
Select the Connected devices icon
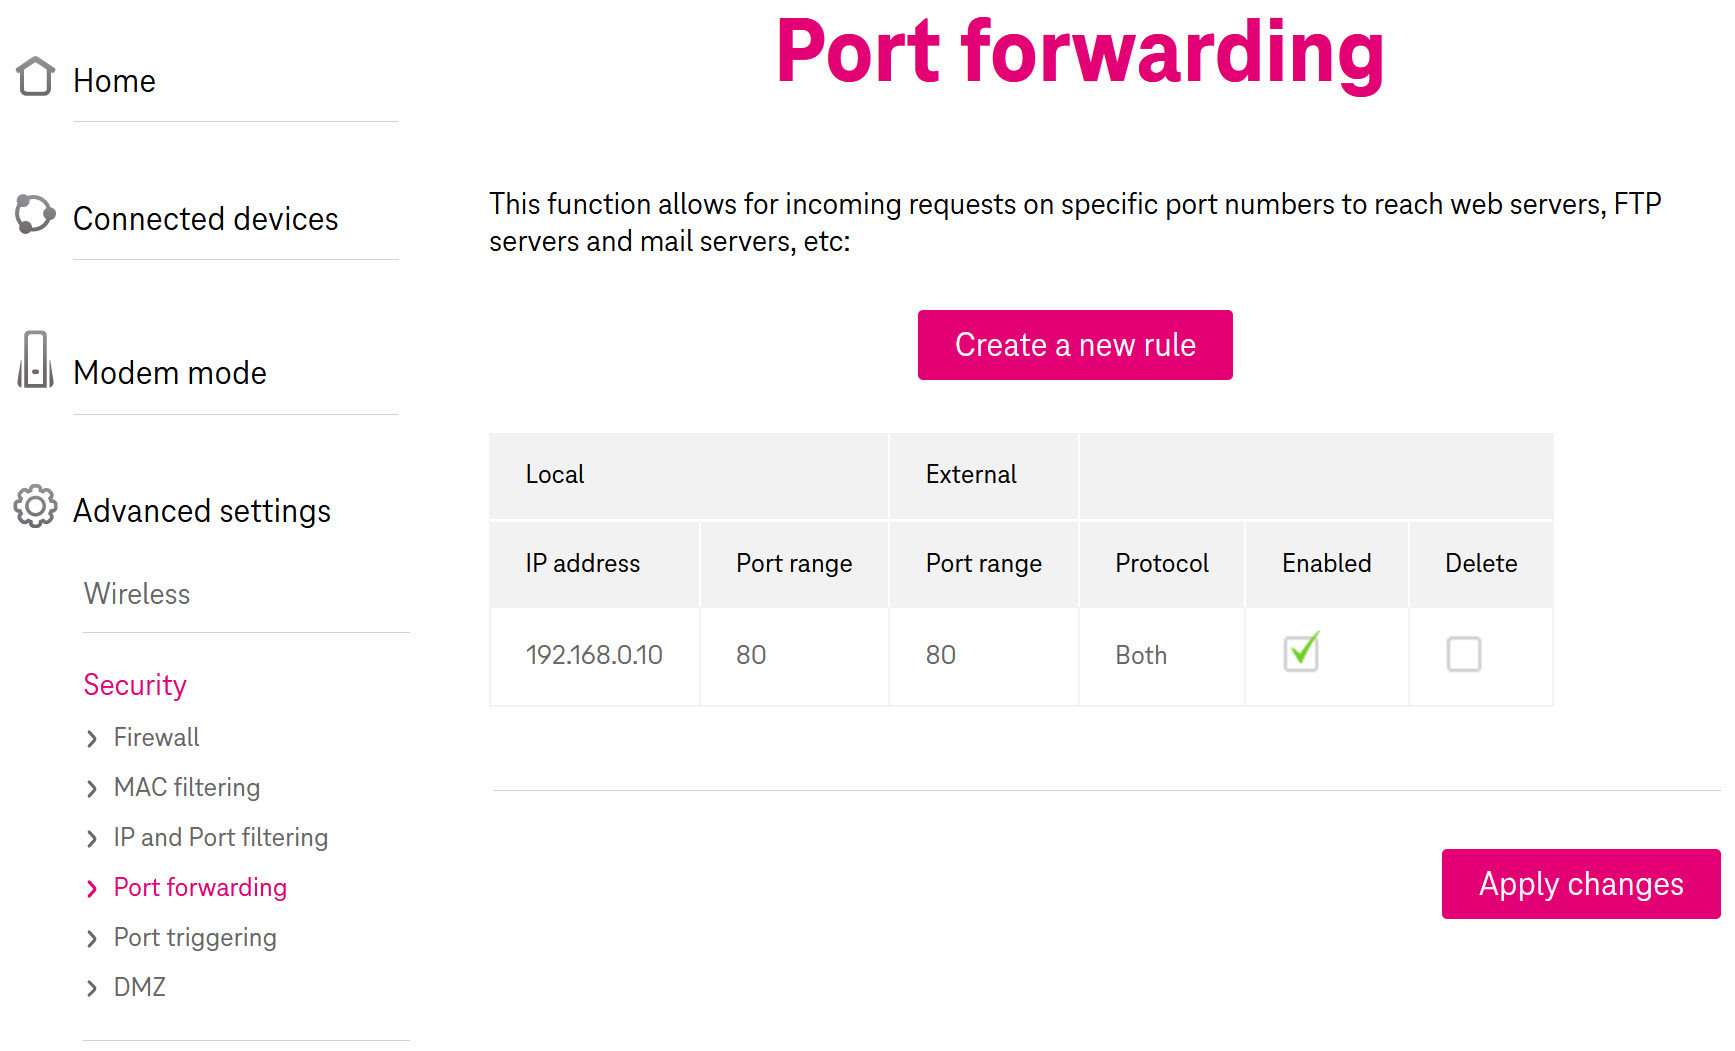pos(34,213)
